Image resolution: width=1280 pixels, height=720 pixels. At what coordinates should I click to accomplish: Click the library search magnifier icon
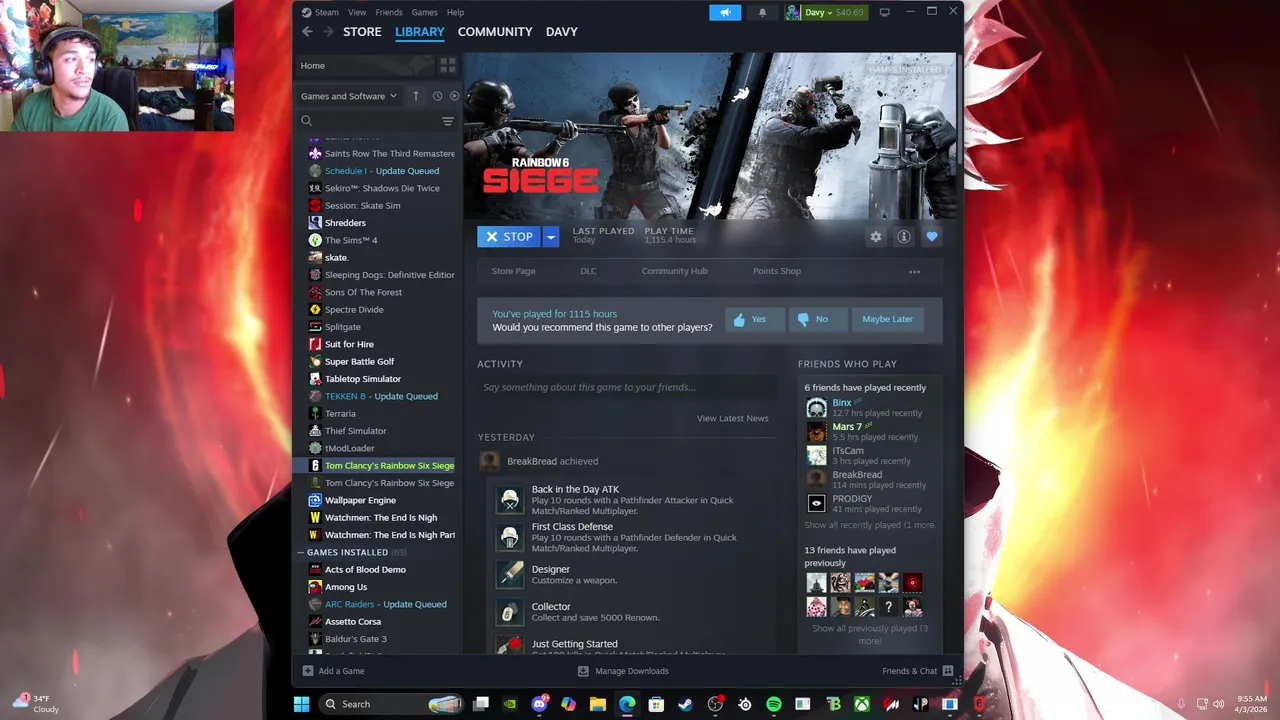tap(307, 121)
